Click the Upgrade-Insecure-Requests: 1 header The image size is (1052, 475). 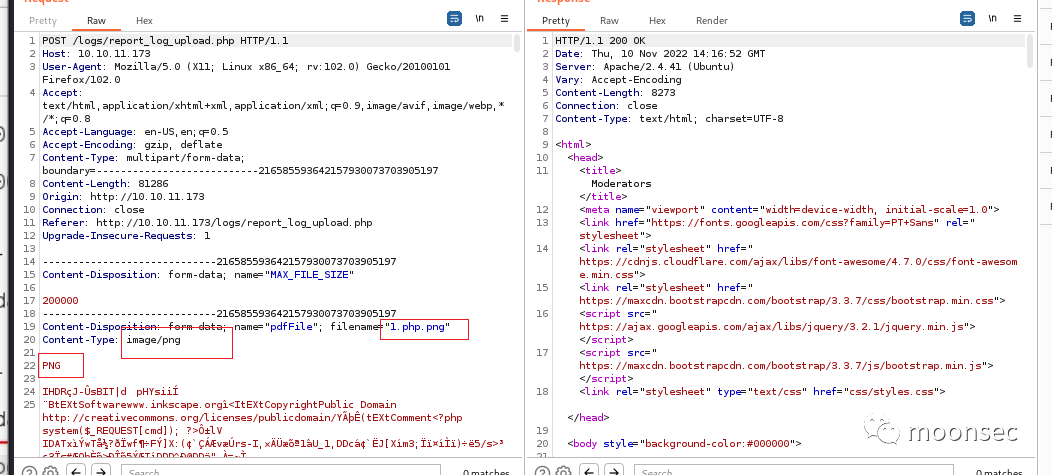point(126,235)
